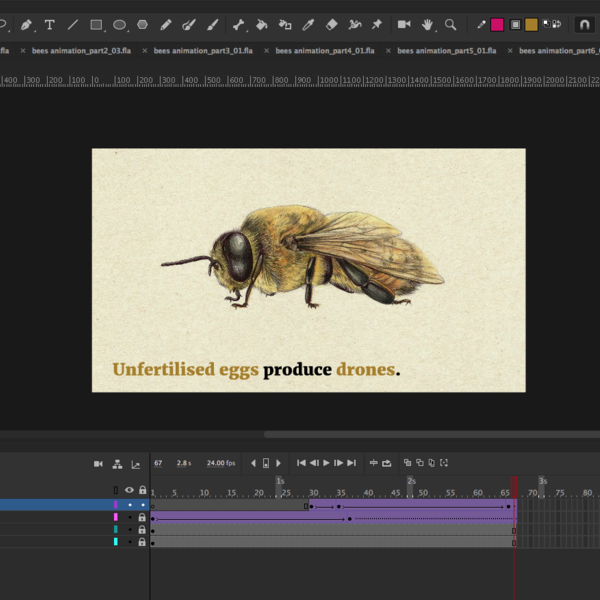Click the current frame number 67 field
Image resolution: width=600 pixels, height=600 pixels.
(x=158, y=463)
